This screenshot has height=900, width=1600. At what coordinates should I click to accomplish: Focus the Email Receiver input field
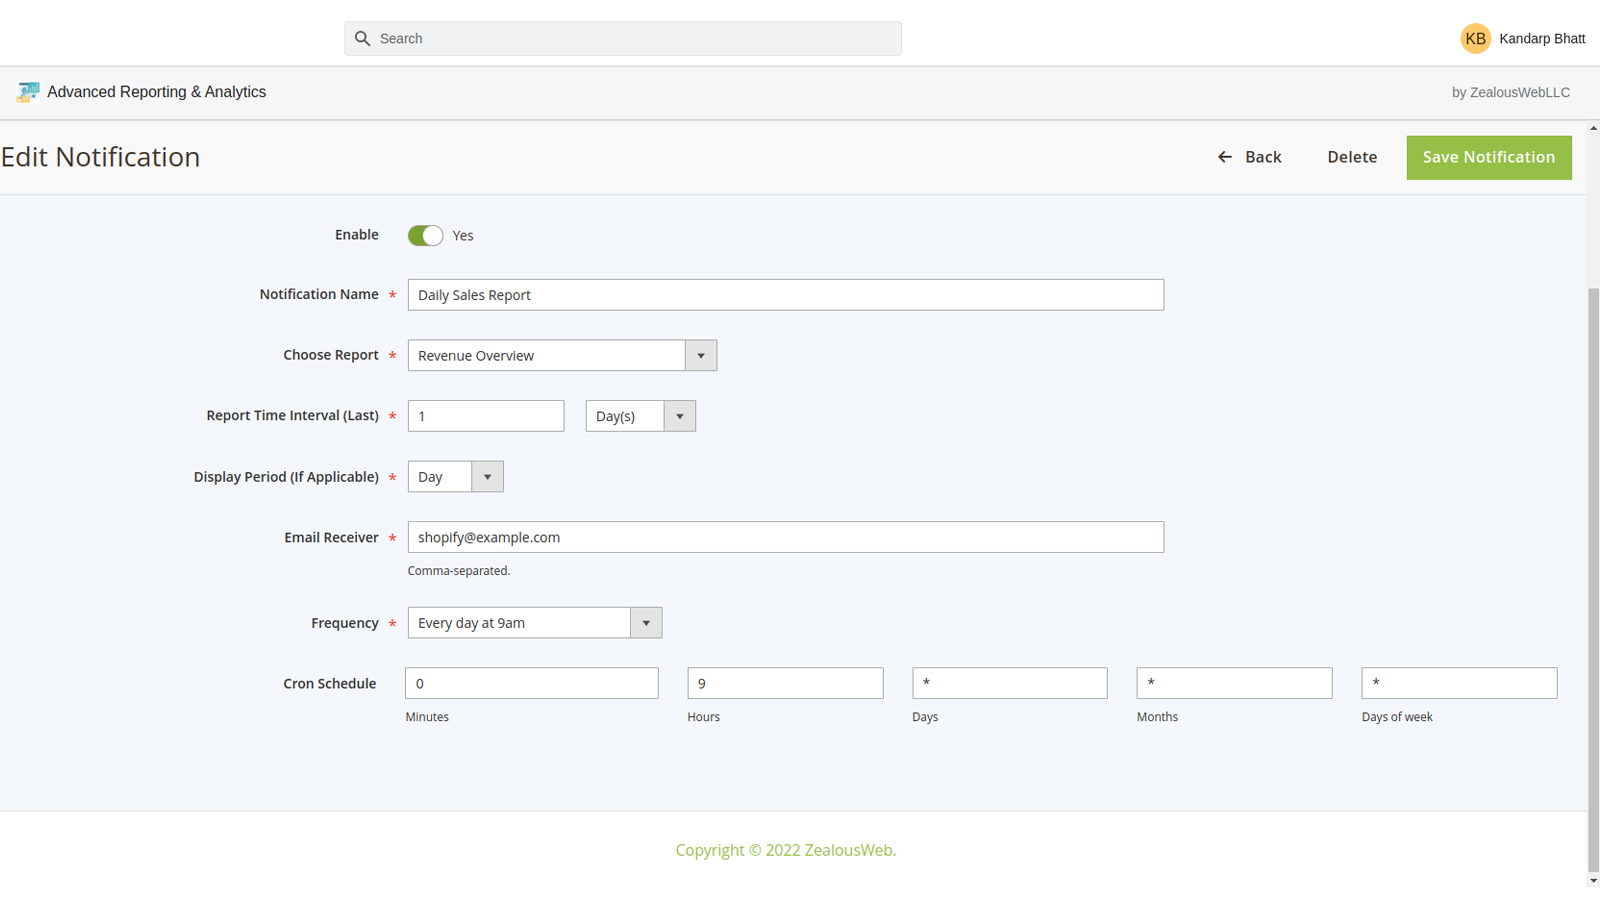pos(785,537)
